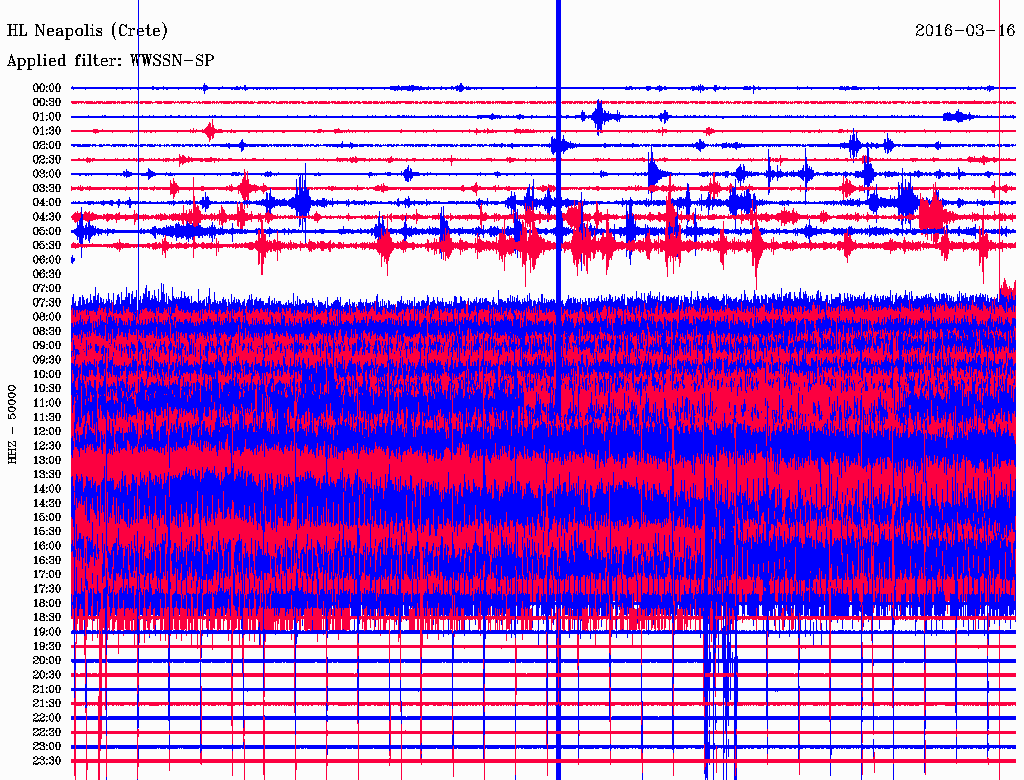The image size is (1024, 780).
Task: Click the 13:00 time row label
Action: pos(47,460)
